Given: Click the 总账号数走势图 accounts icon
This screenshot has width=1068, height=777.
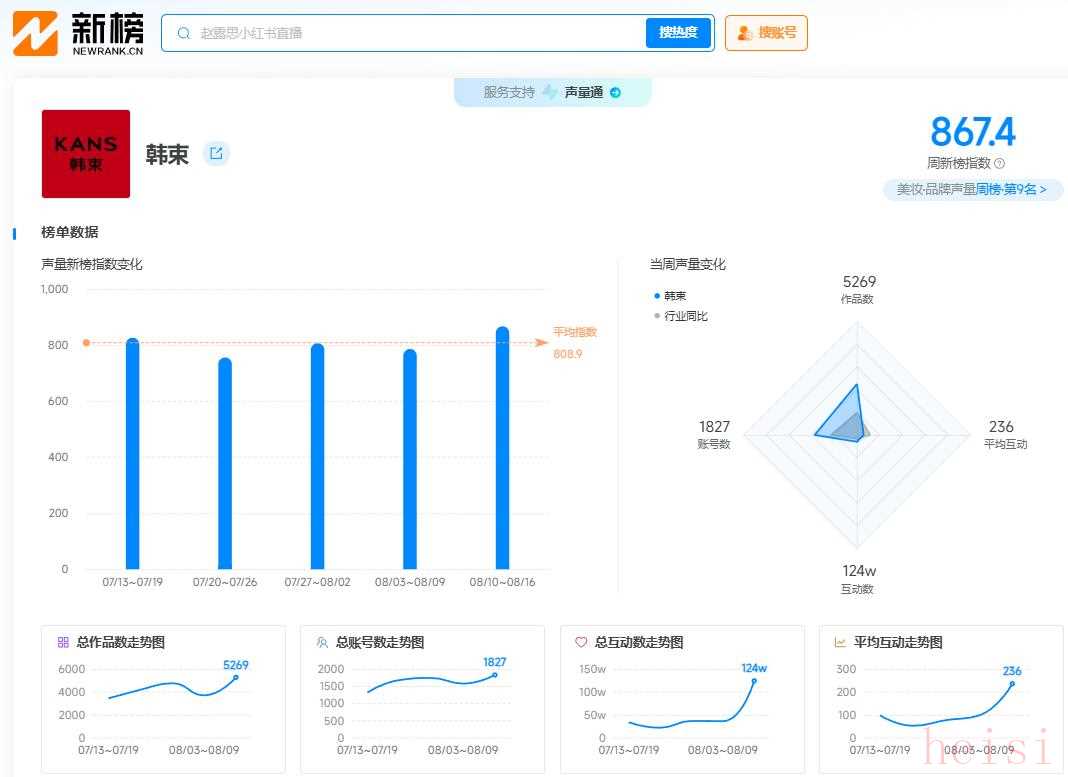Looking at the screenshot, I should (x=322, y=642).
